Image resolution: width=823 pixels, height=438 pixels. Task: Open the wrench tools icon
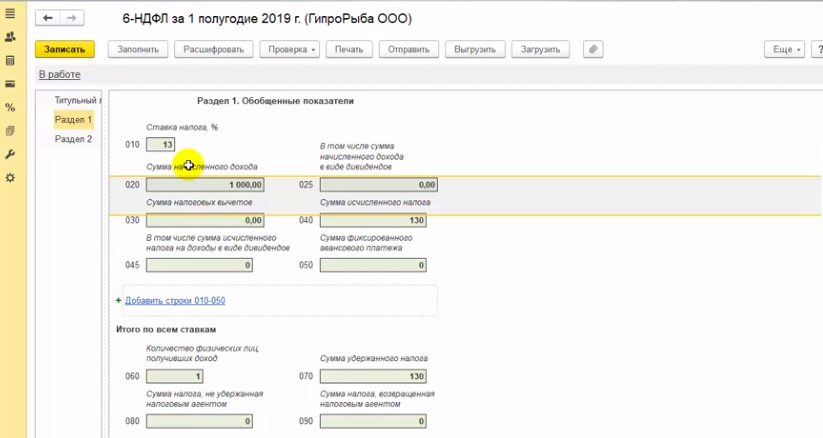click(10, 154)
